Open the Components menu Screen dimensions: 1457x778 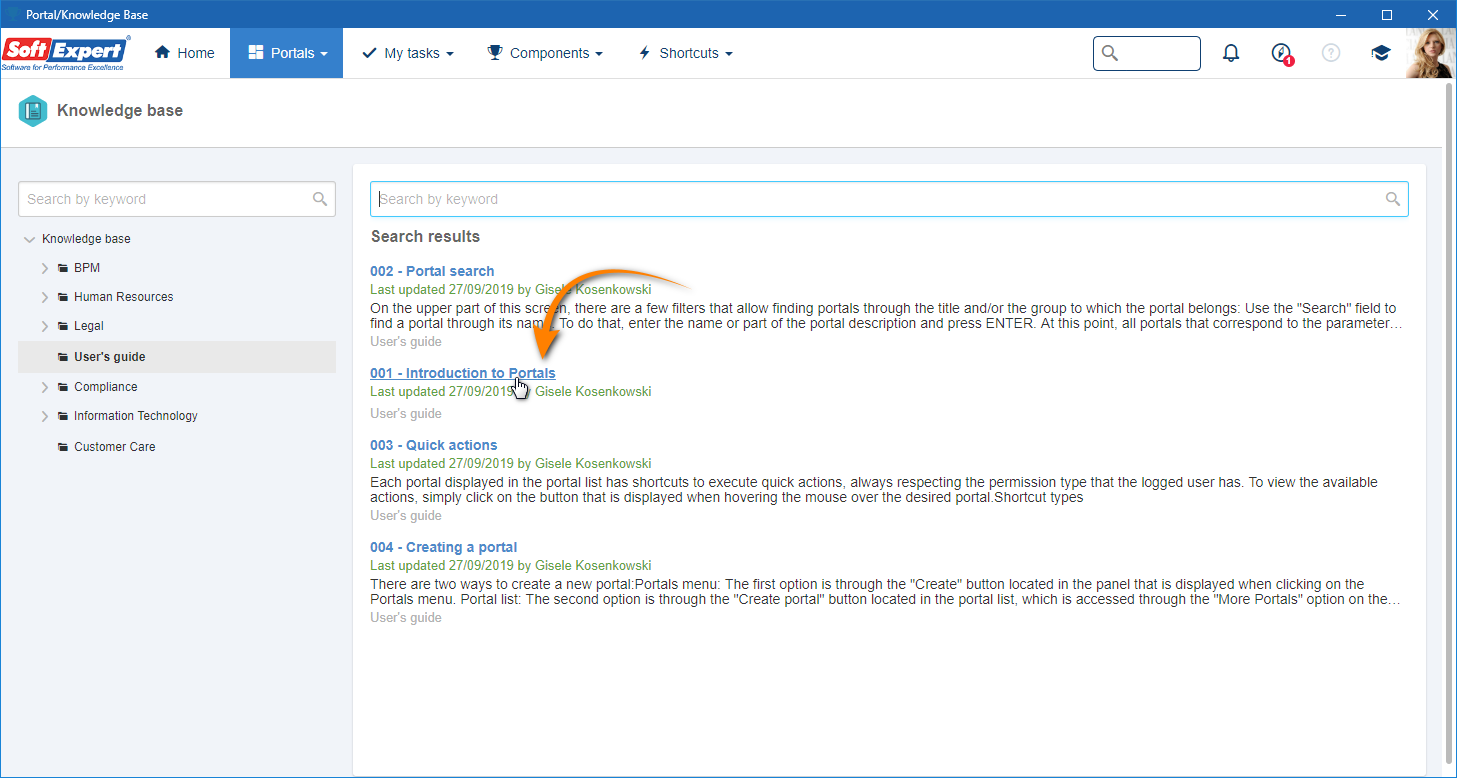click(545, 53)
